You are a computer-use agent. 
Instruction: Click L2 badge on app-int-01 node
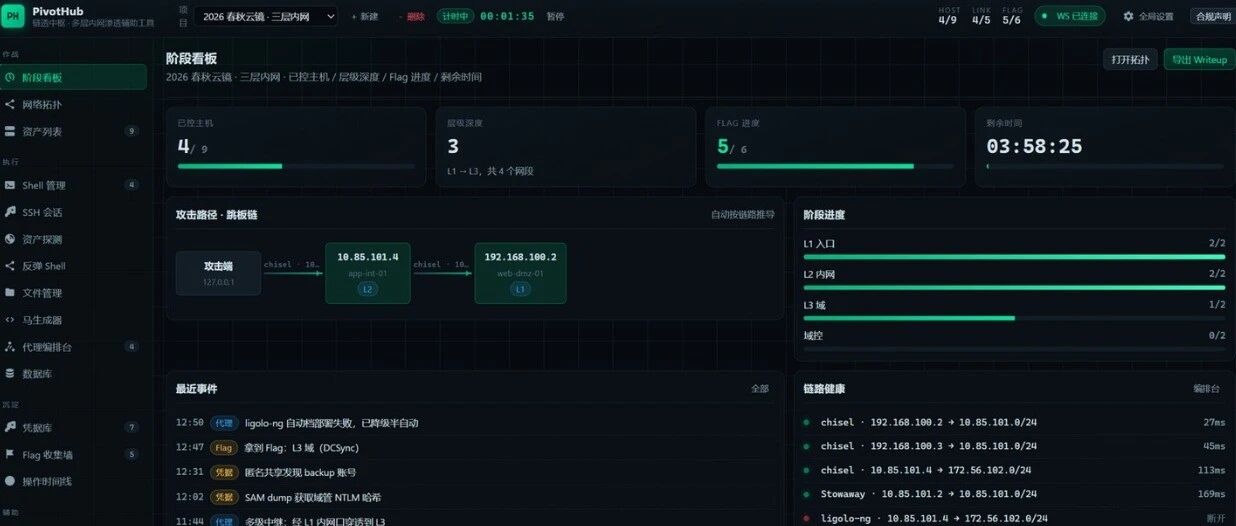[368, 289]
